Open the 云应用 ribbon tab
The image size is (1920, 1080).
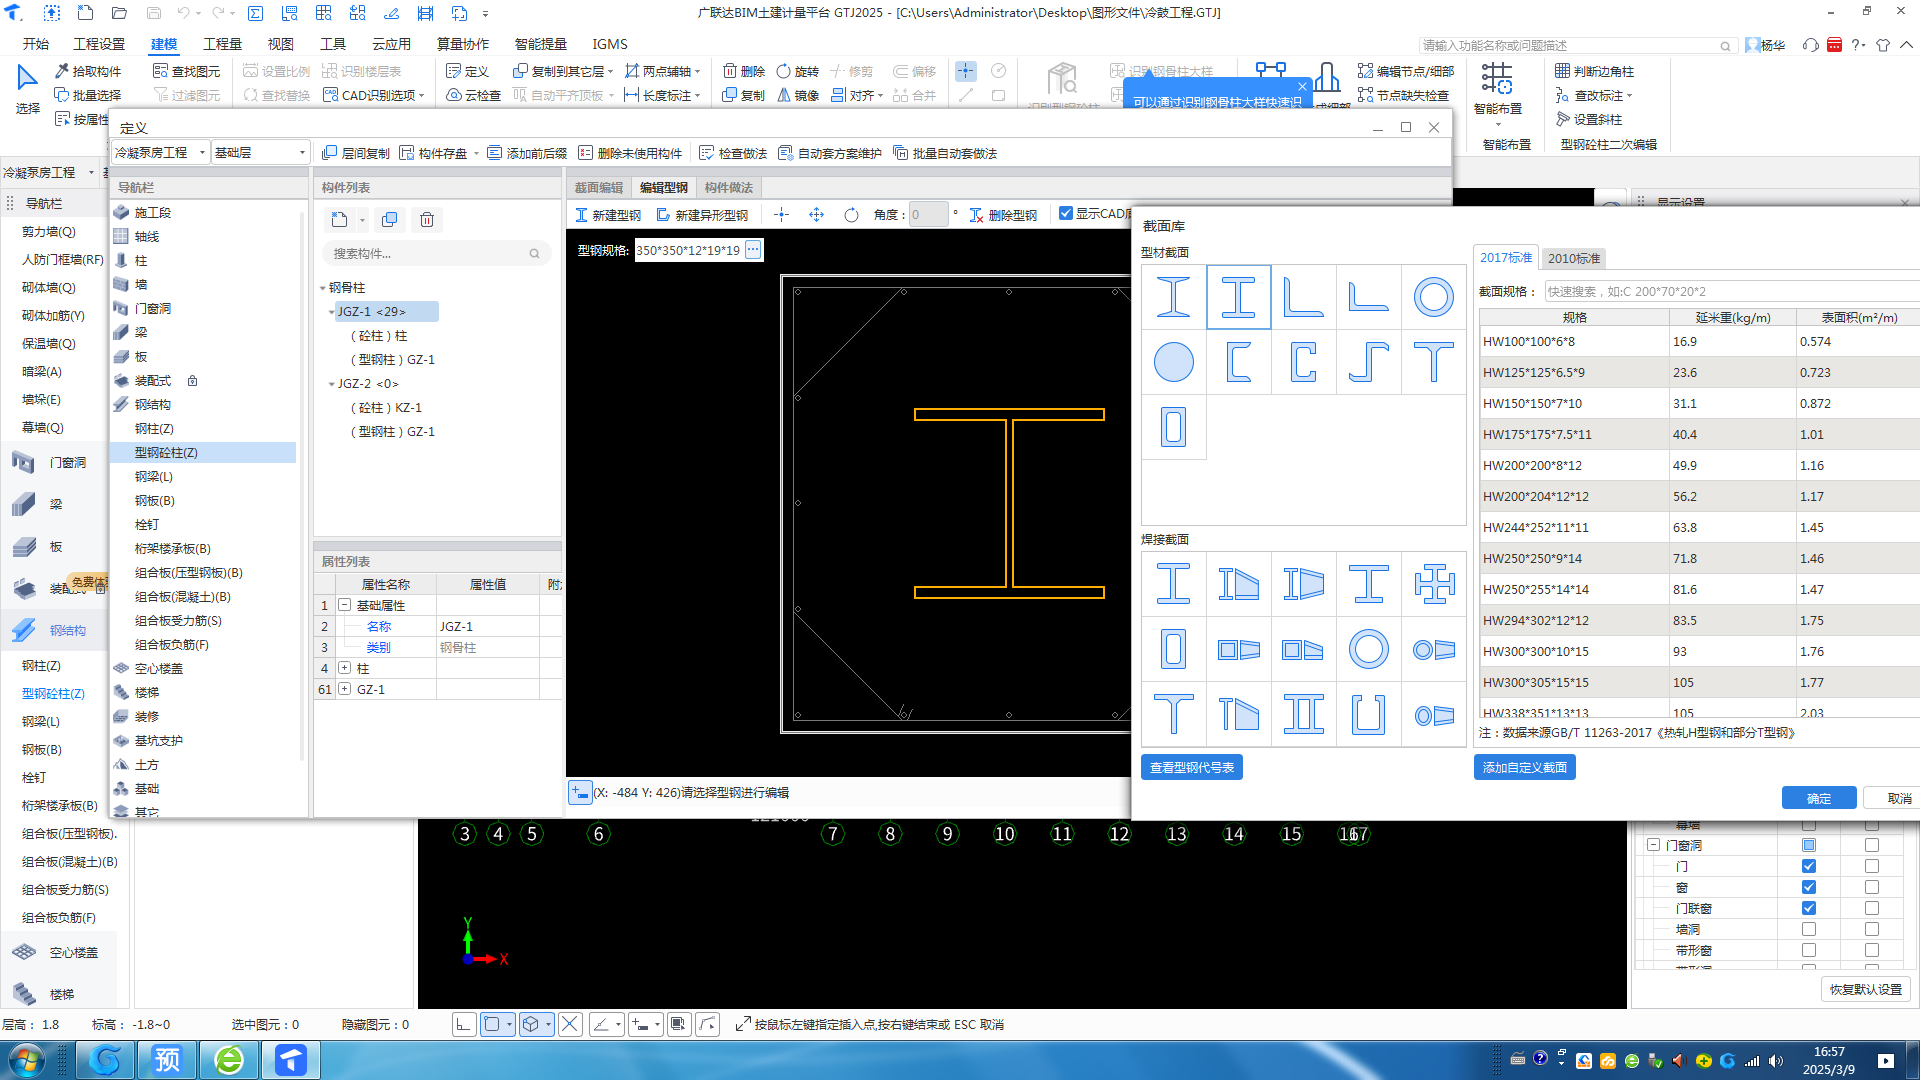(391, 44)
